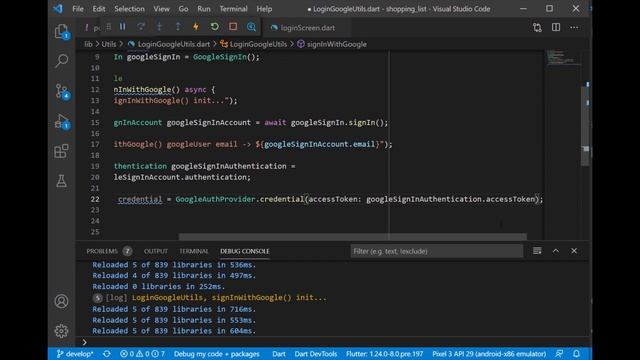Open the Search view in activity bar

(62, 61)
